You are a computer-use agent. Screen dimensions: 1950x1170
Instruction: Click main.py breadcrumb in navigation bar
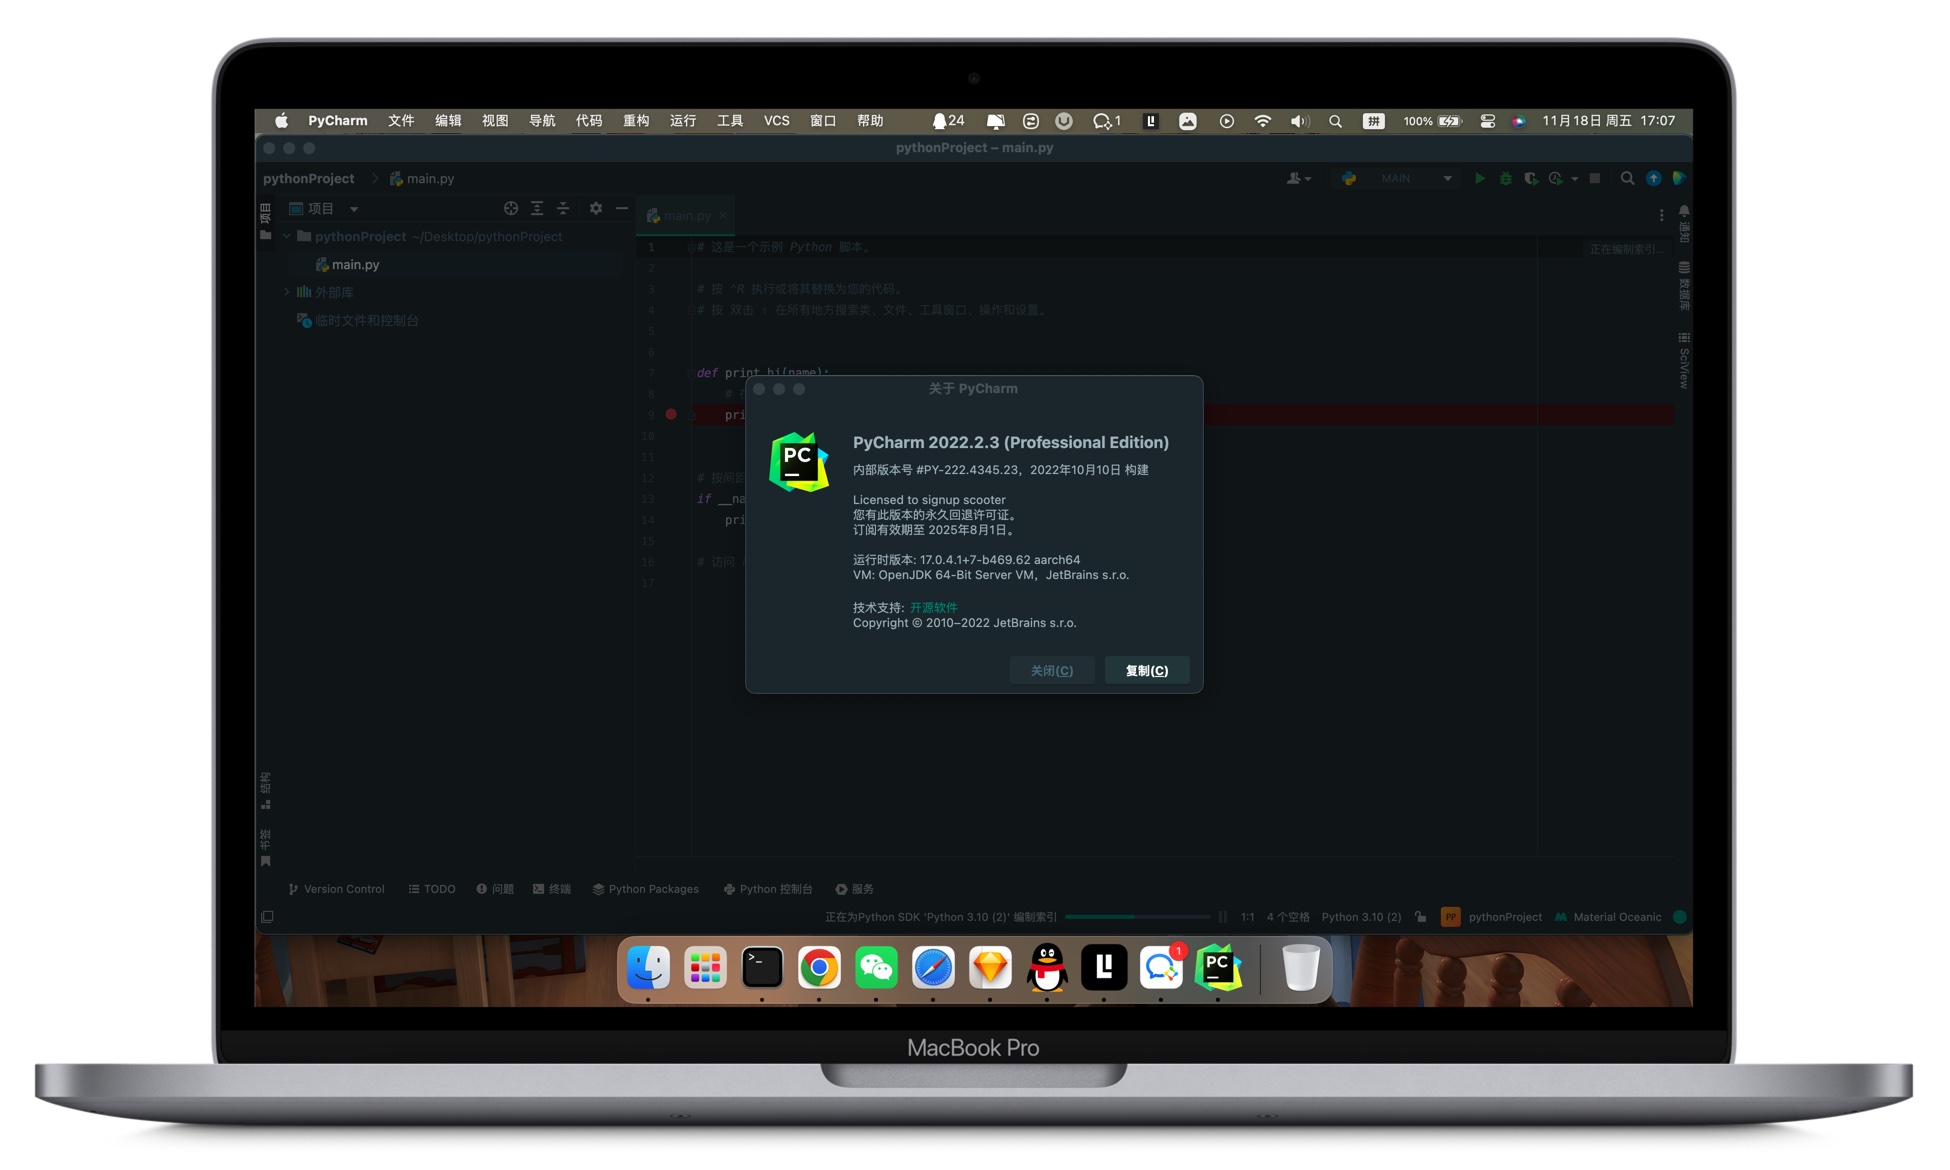[x=422, y=179]
